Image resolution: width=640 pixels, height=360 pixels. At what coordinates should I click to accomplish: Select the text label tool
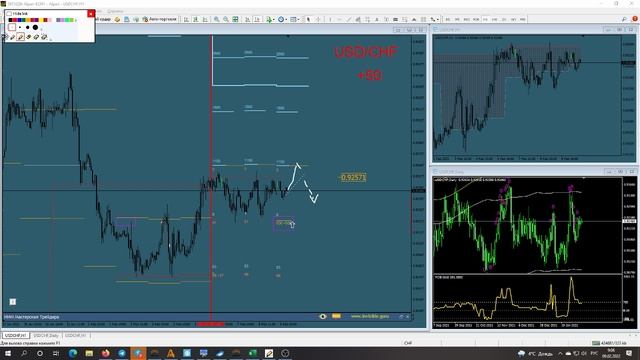coord(386,19)
